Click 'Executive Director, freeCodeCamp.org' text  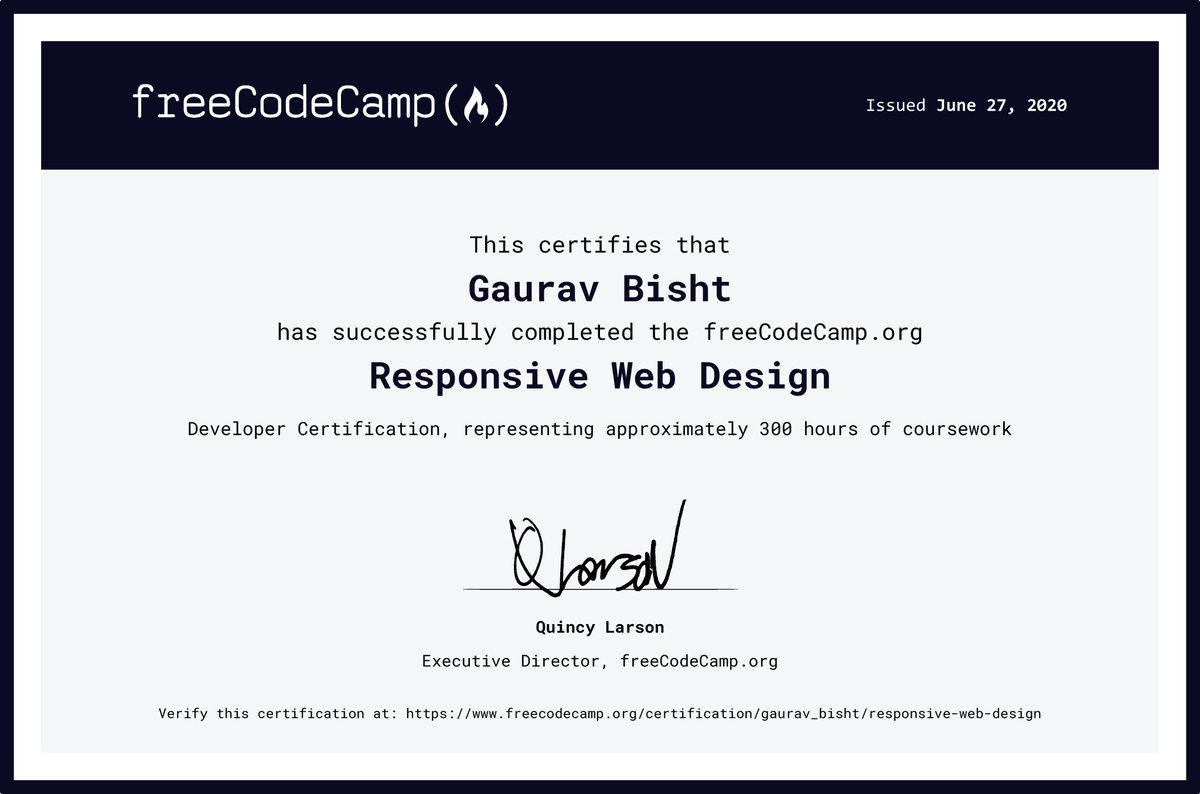coord(600,661)
